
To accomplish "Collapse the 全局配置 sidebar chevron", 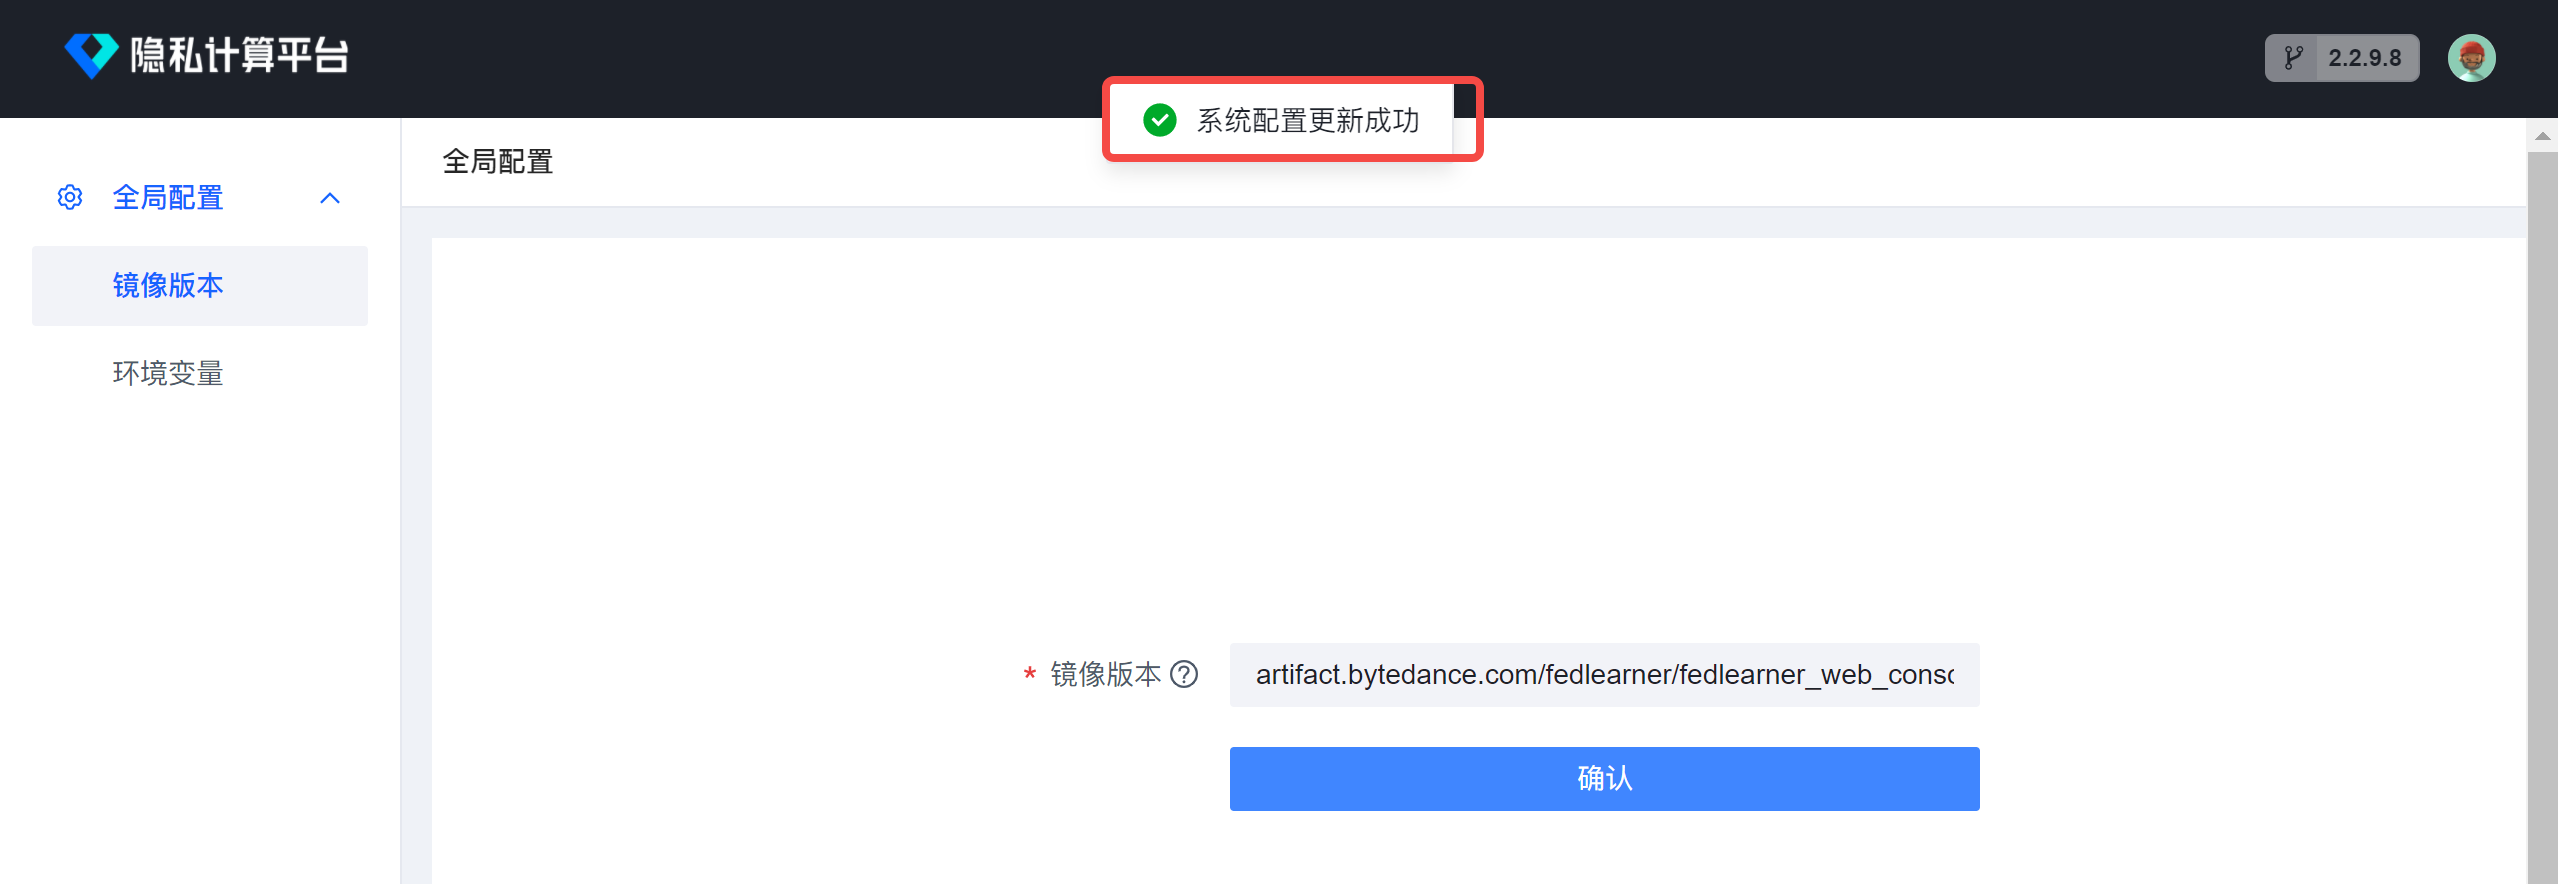I will click(330, 198).
